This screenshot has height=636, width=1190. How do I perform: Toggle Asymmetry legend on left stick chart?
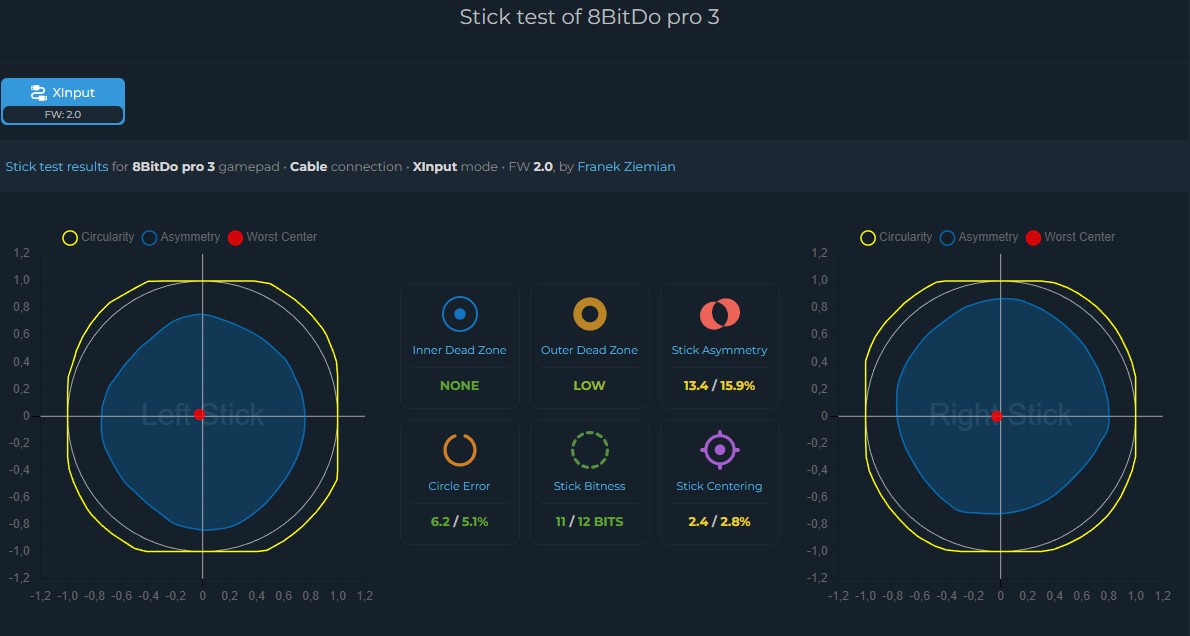tap(181, 237)
